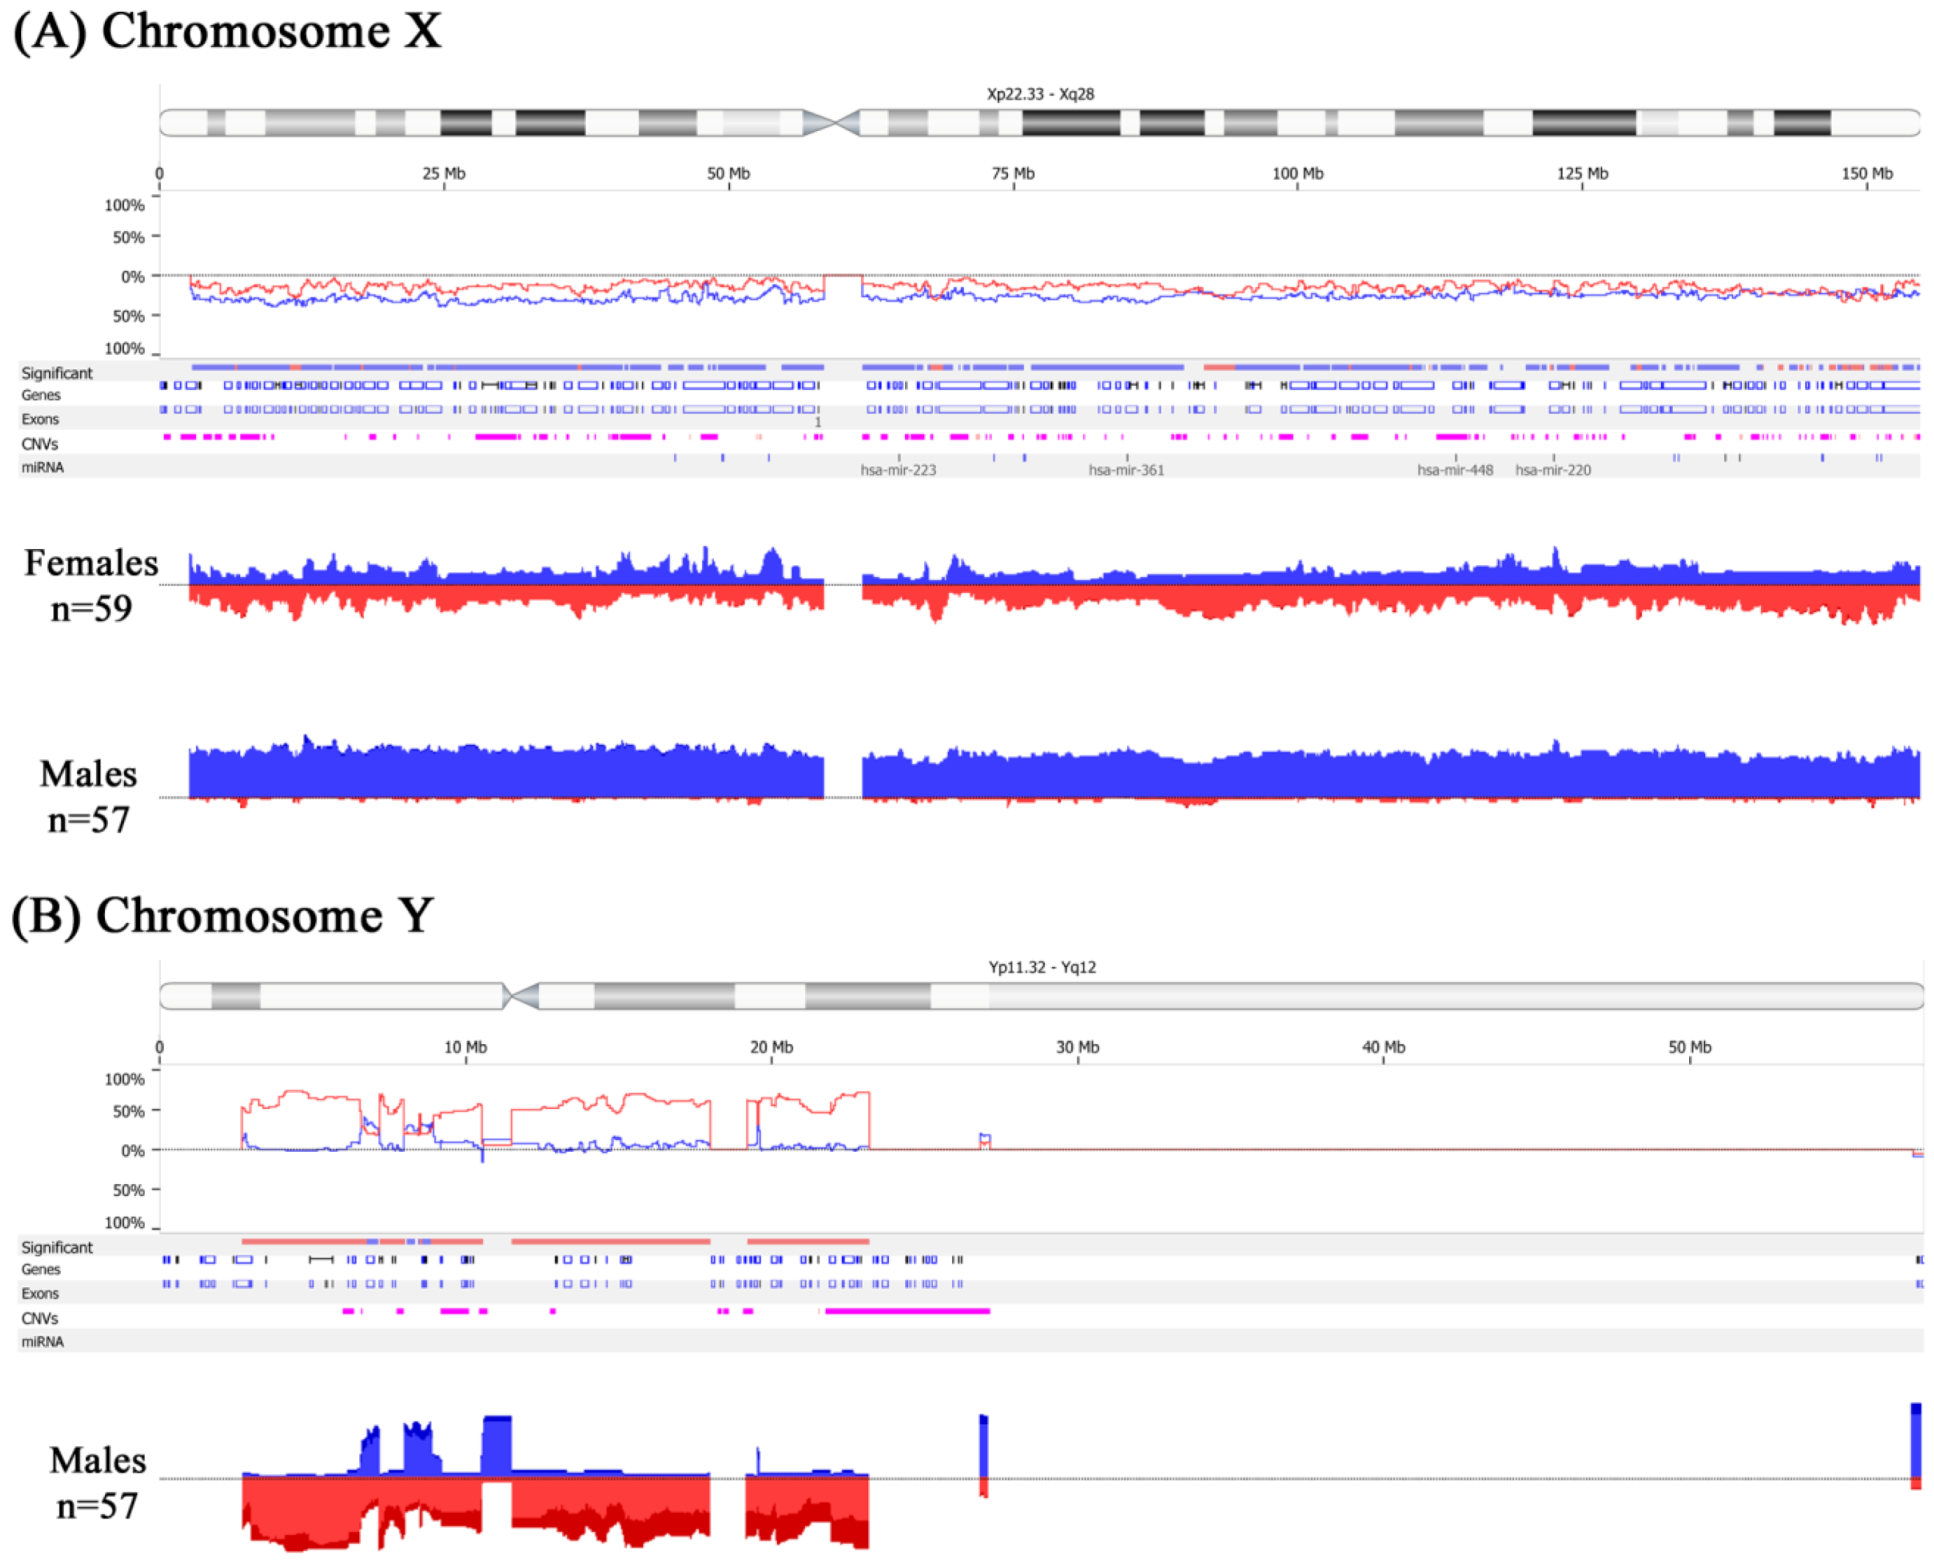1934x1565 pixels.
Task: Click the Exons track label in chromosome X panel
Action: click(x=40, y=420)
